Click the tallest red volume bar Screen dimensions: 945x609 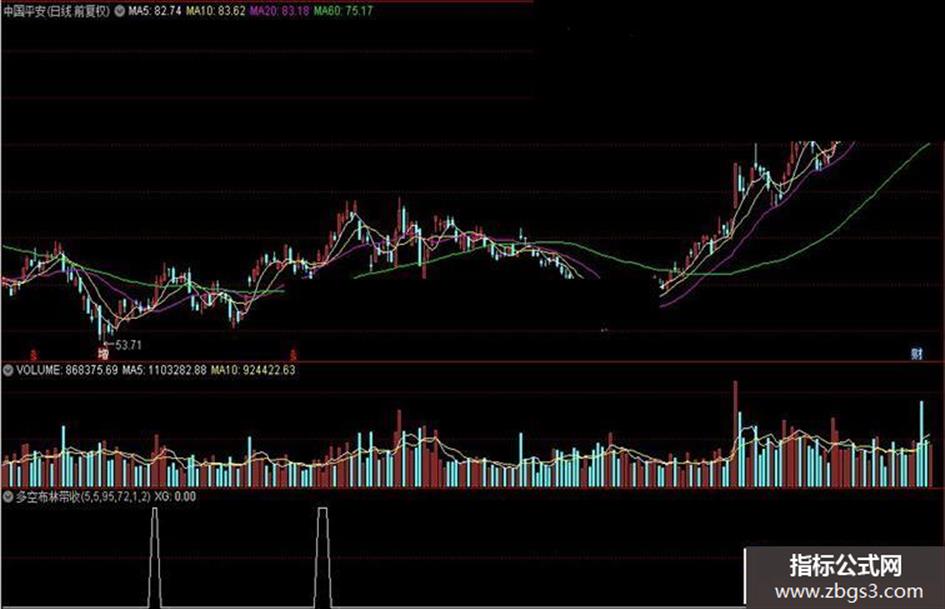[x=735, y=434]
